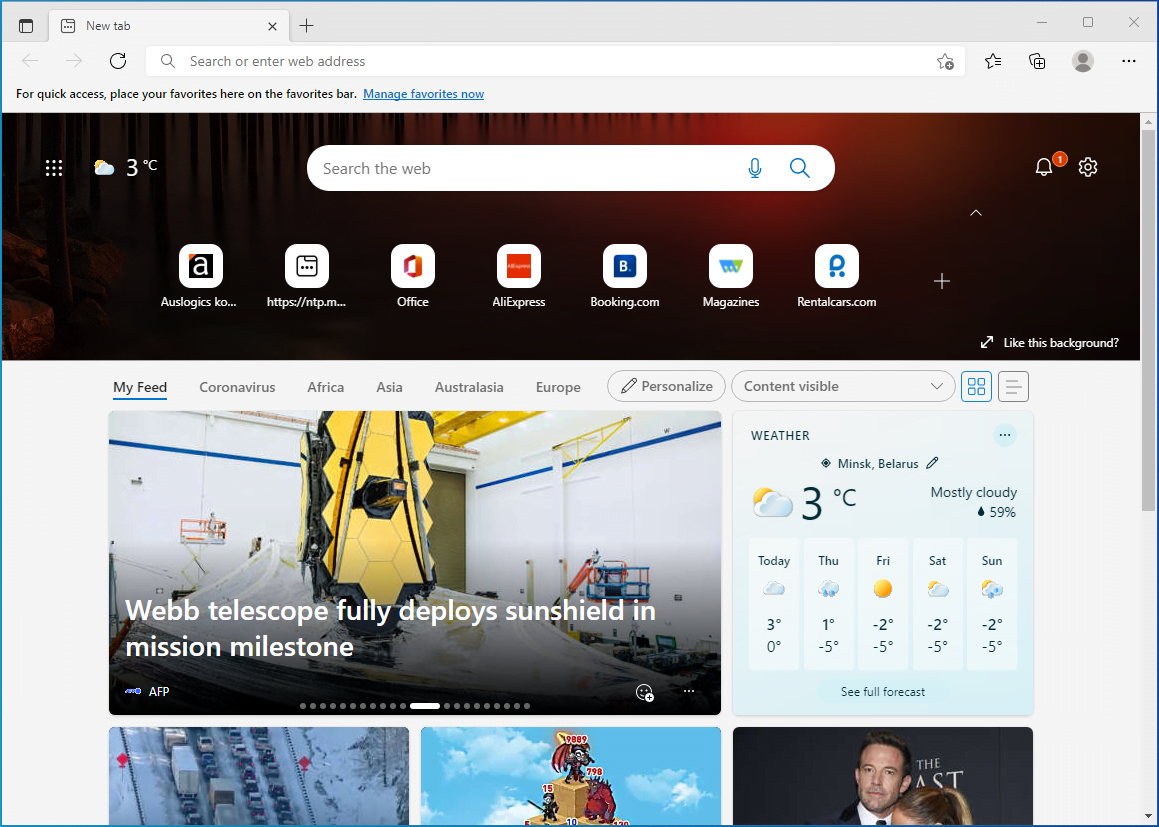Open more options on Webb story
Screen dimensions: 1159x827
click(689, 691)
